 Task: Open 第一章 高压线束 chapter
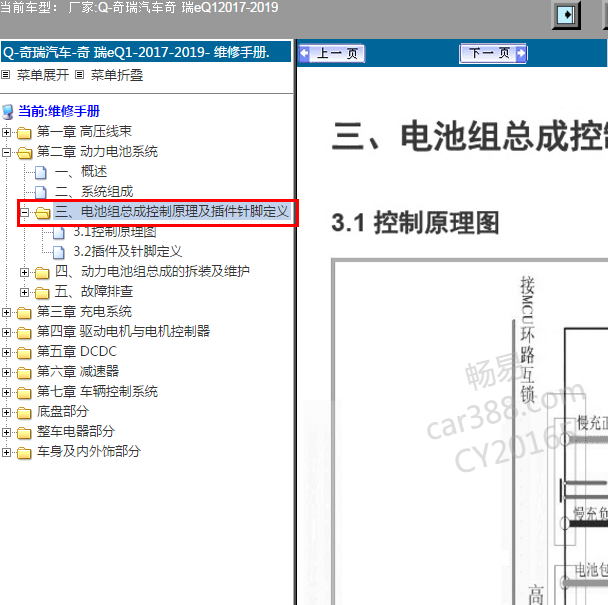pos(84,131)
